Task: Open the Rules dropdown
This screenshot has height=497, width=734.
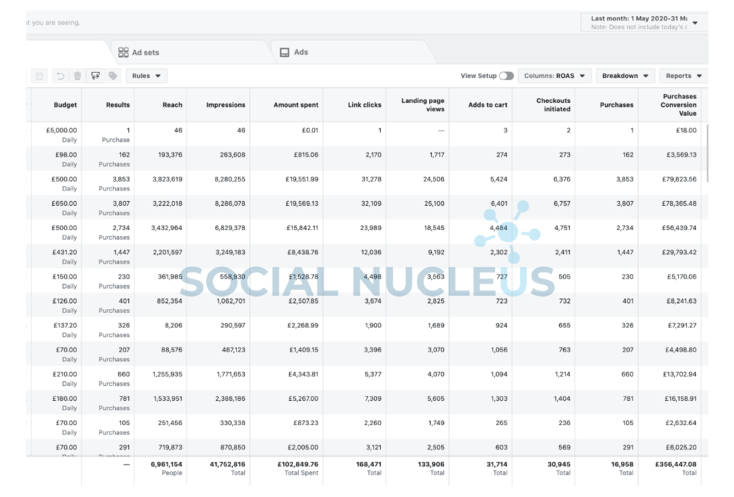Action: (147, 76)
